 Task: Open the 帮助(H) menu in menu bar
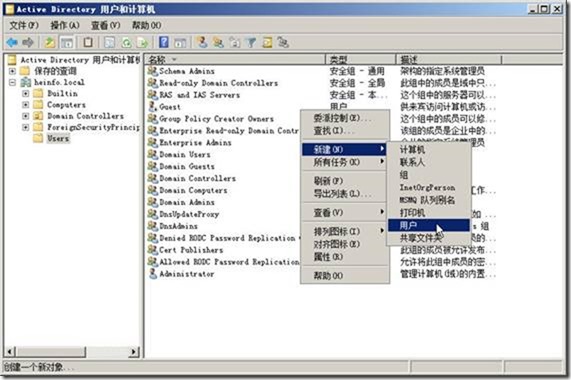(146, 25)
